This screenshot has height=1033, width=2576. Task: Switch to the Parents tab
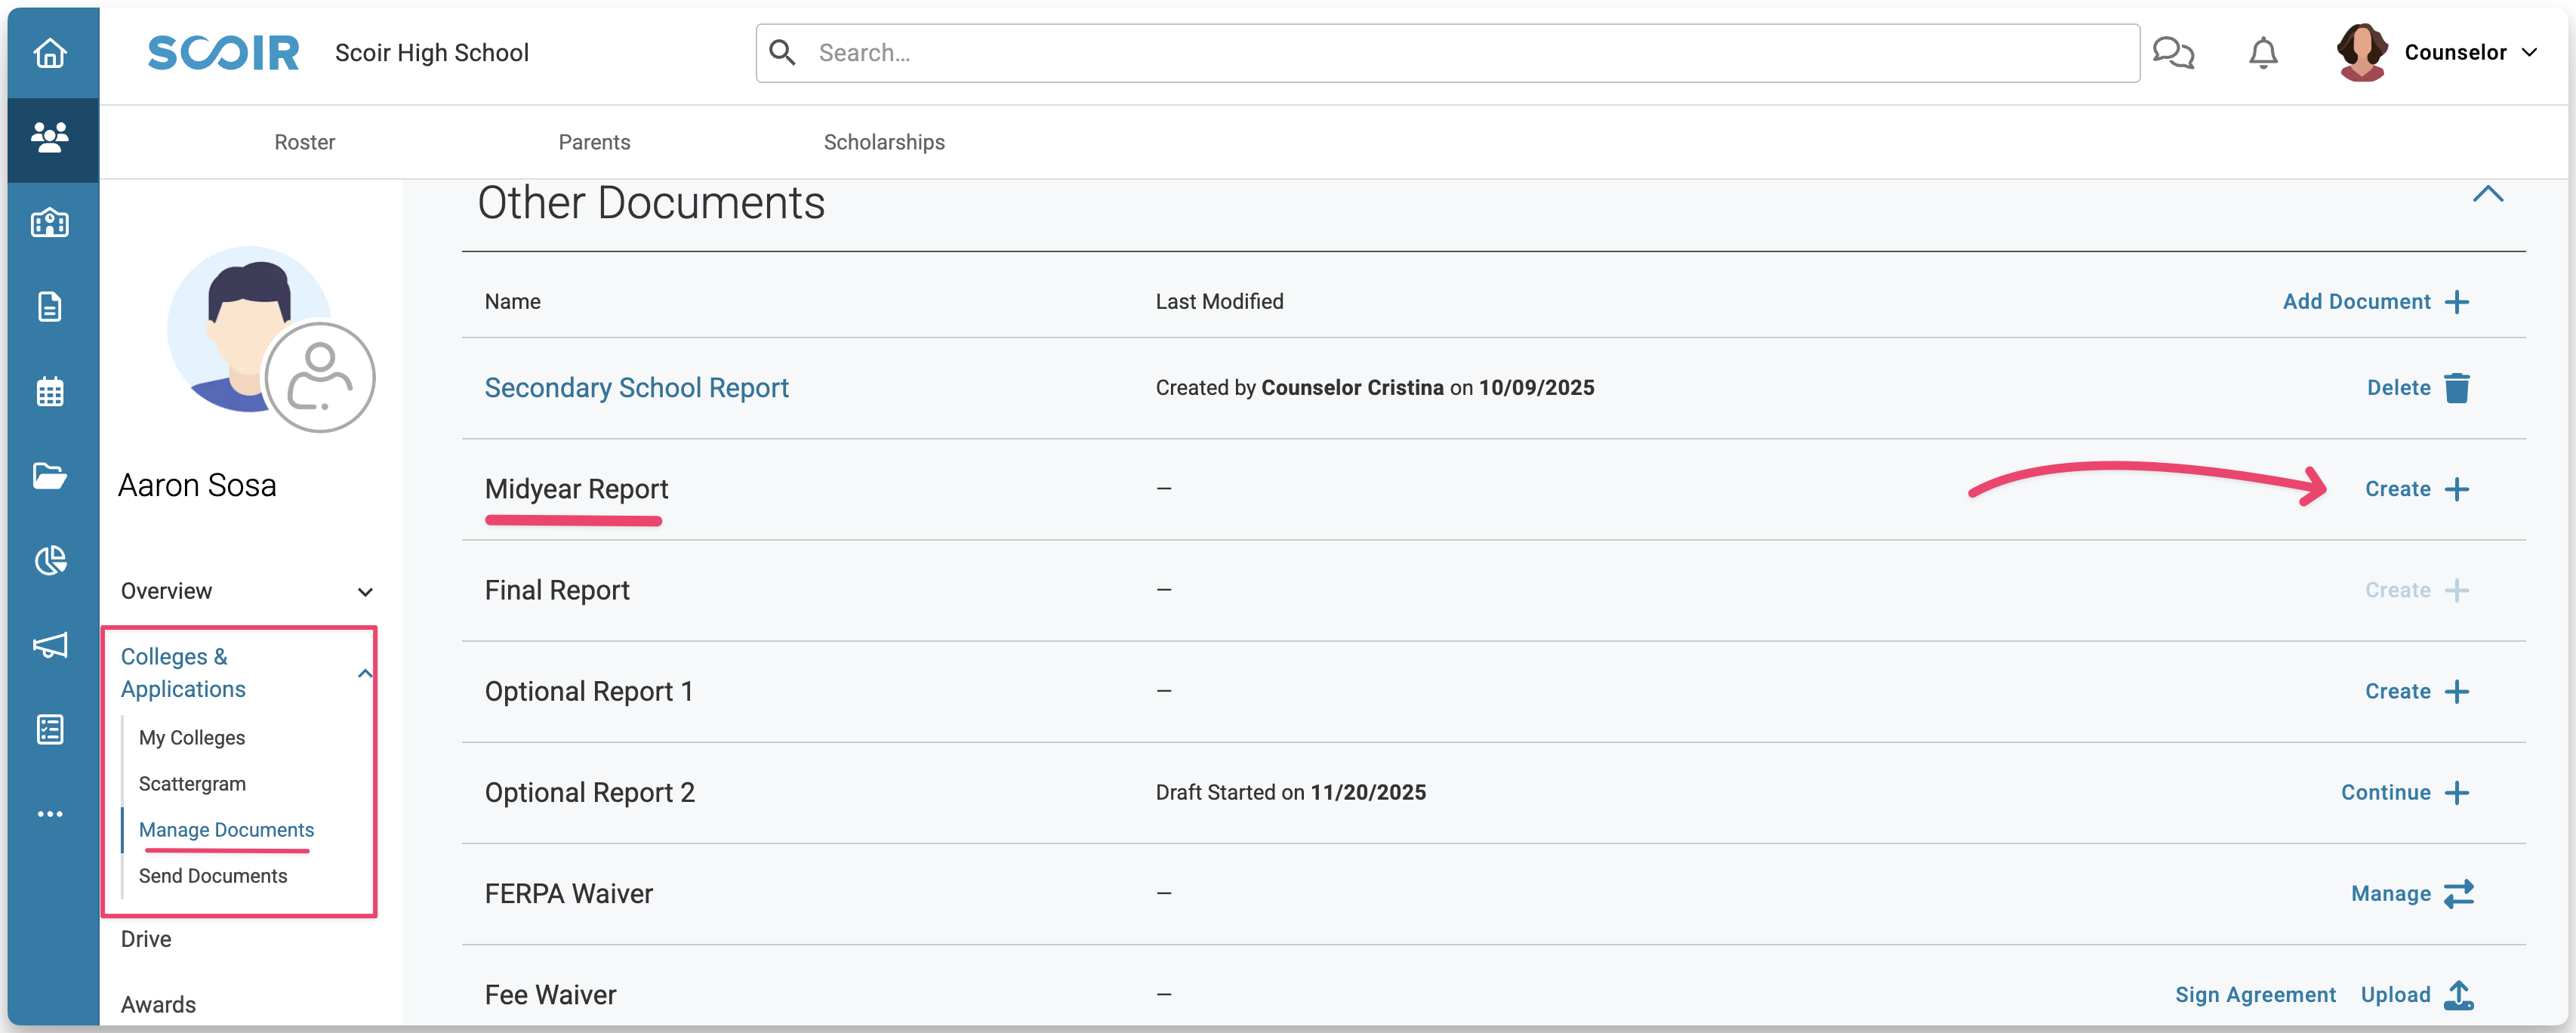coord(594,142)
